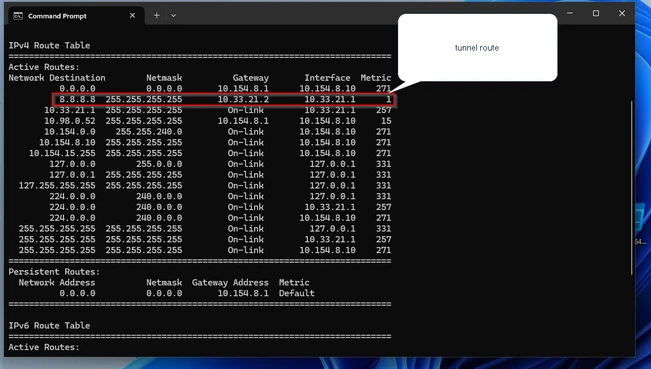
Task: Click the "IPv4 Route Table" heading
Action: click(x=49, y=45)
